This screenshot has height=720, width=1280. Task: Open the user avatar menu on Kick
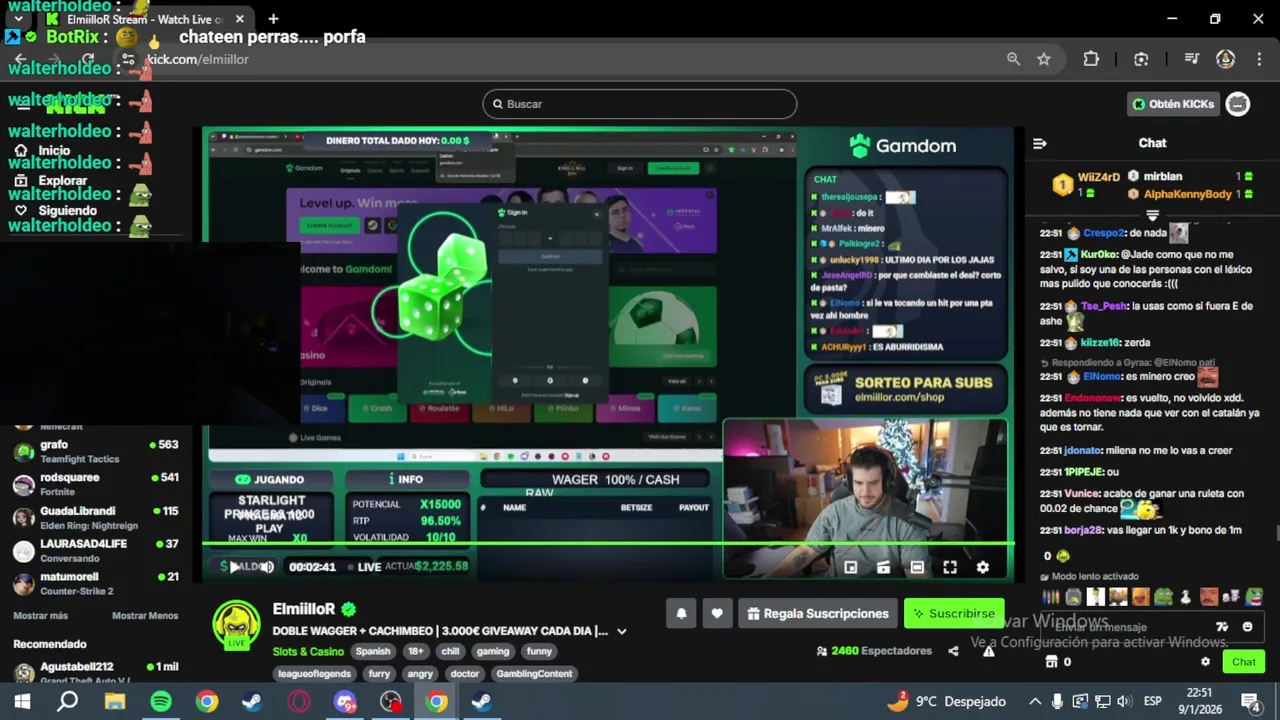click(1238, 104)
